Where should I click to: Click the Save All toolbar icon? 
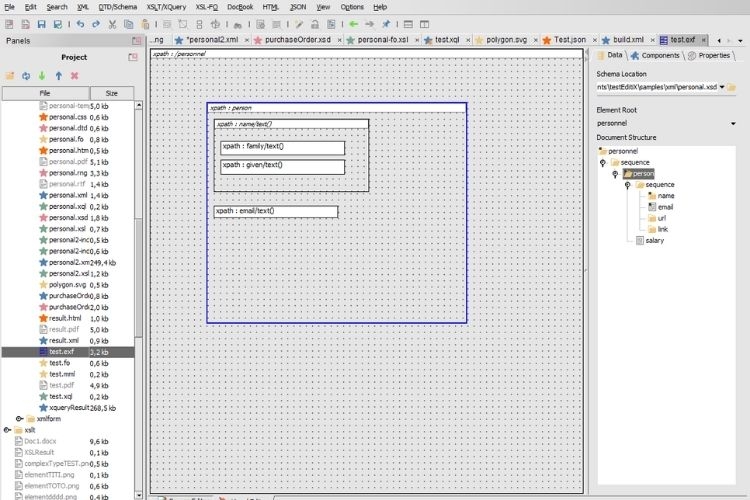[57, 24]
